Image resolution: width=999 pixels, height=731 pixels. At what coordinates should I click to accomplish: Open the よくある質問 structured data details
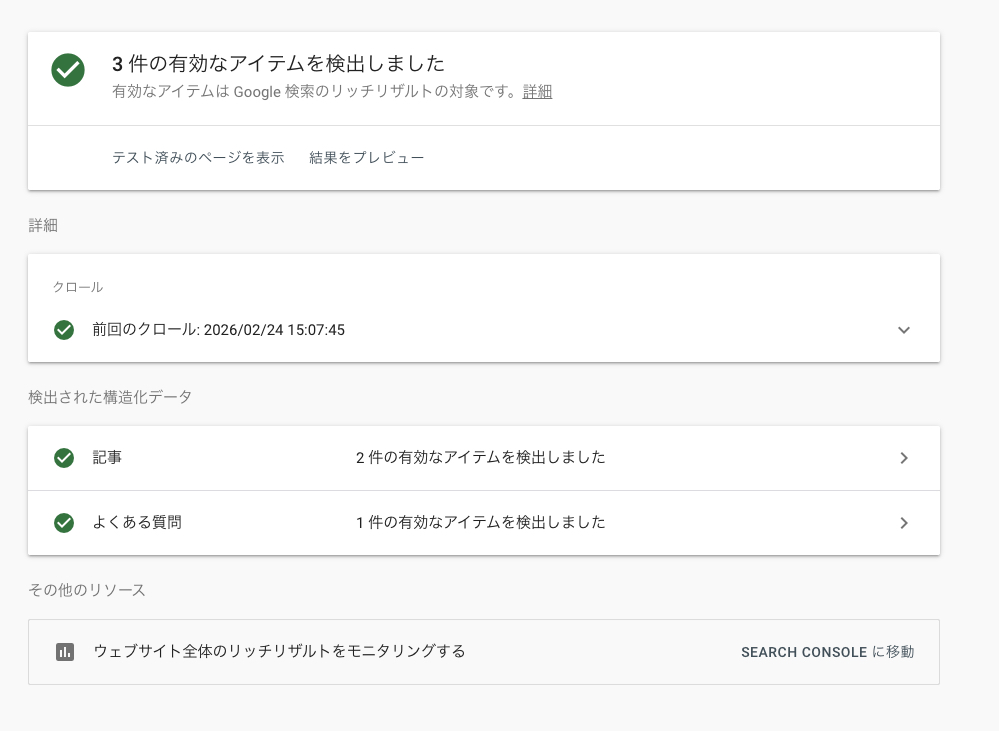[x=903, y=522]
